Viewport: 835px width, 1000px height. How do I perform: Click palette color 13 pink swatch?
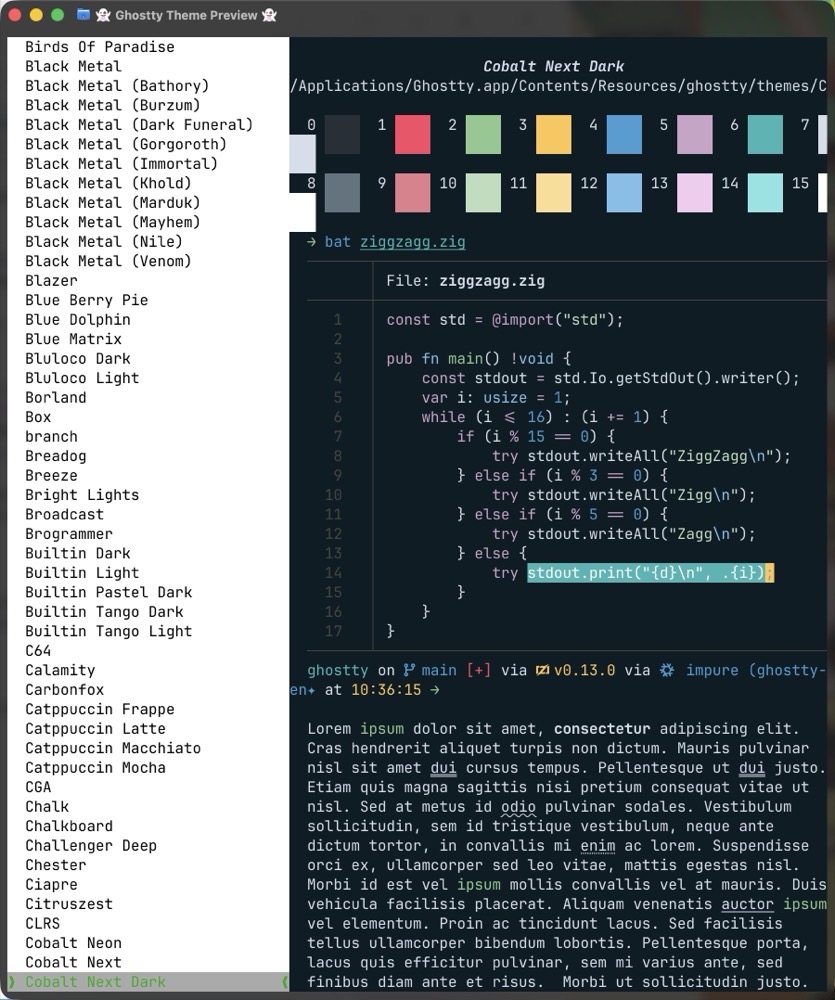coord(695,193)
